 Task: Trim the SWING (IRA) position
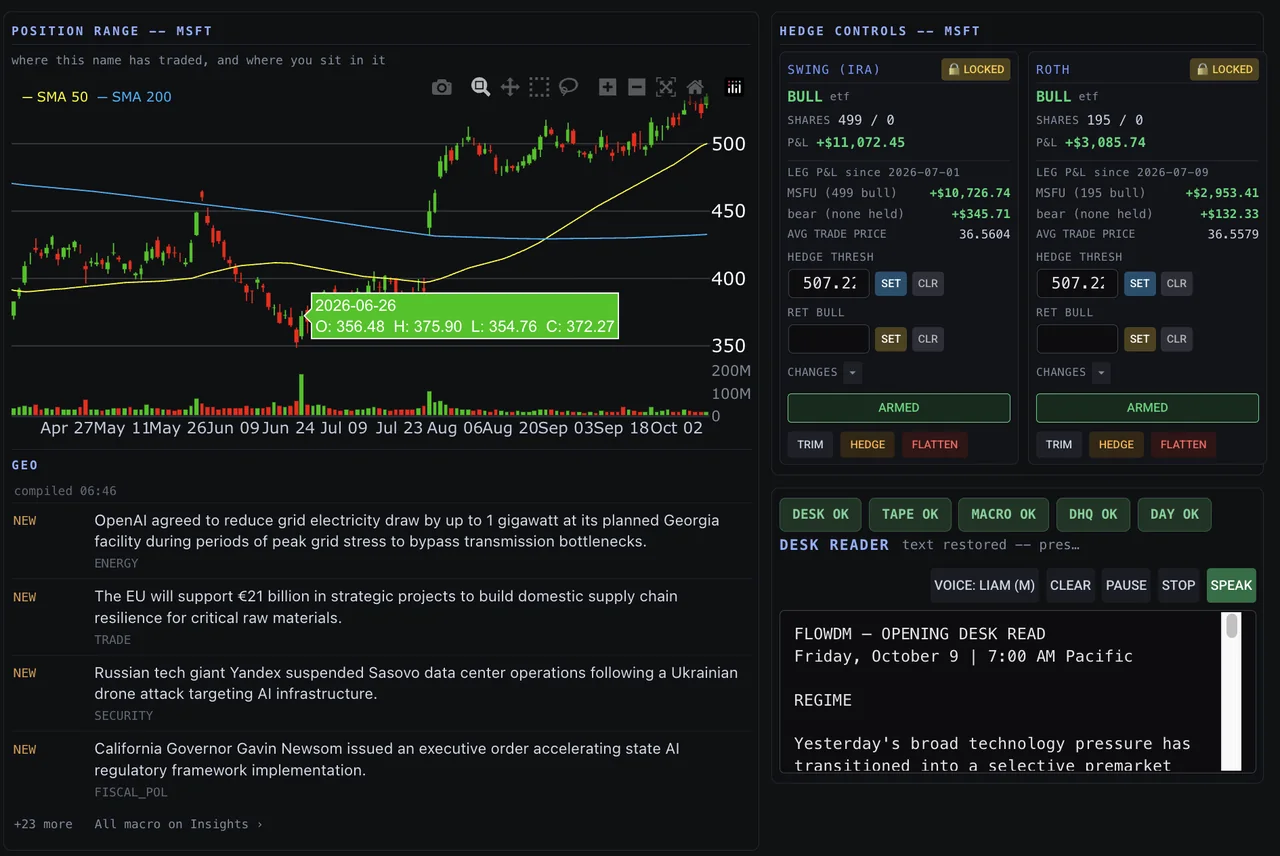811,444
